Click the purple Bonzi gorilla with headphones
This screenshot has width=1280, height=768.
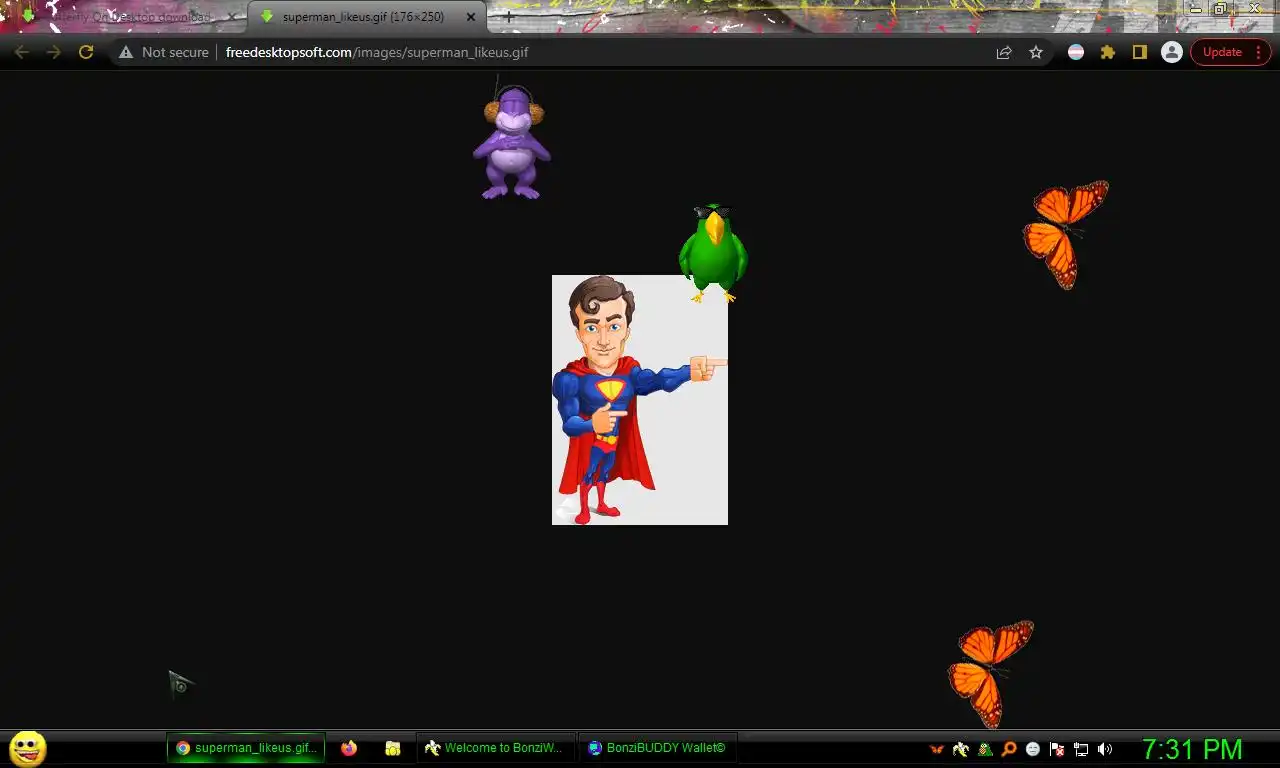tap(512, 143)
